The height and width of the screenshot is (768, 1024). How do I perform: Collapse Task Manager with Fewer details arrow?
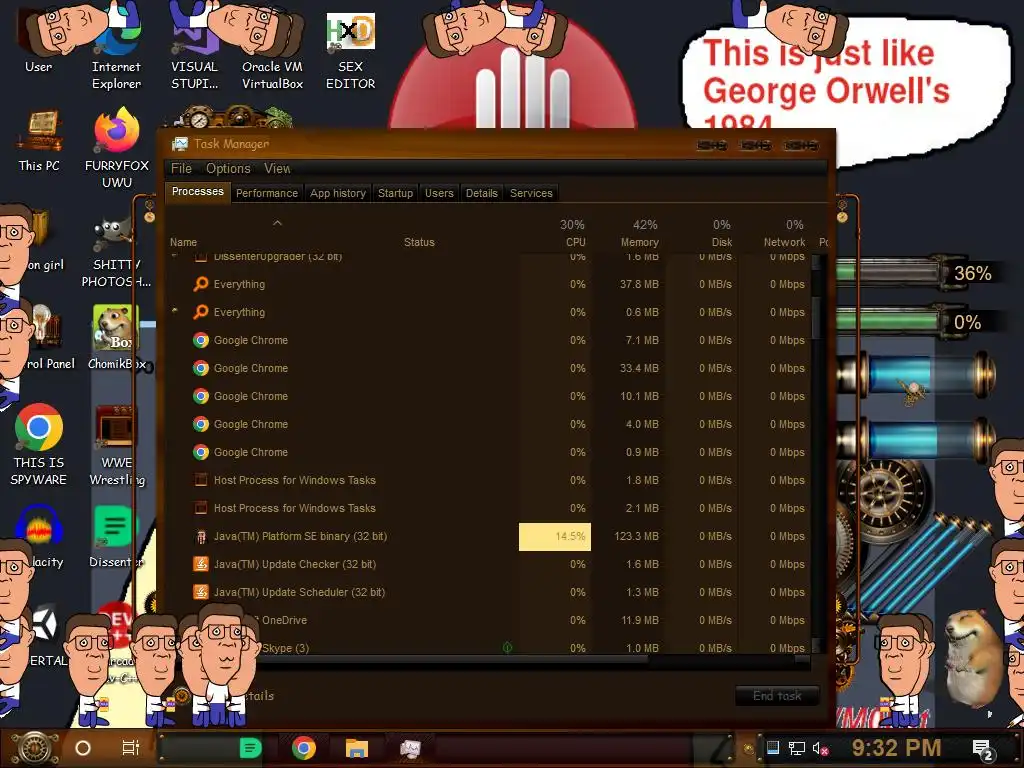pos(182,696)
